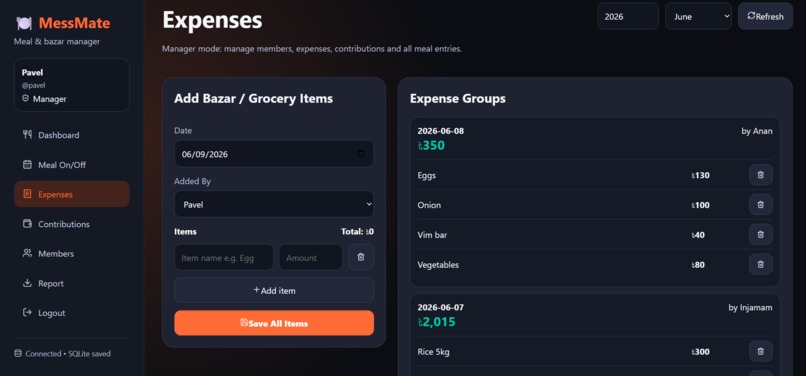
Task: Click the refresh arrows icon in Refresh button
Action: point(751,16)
